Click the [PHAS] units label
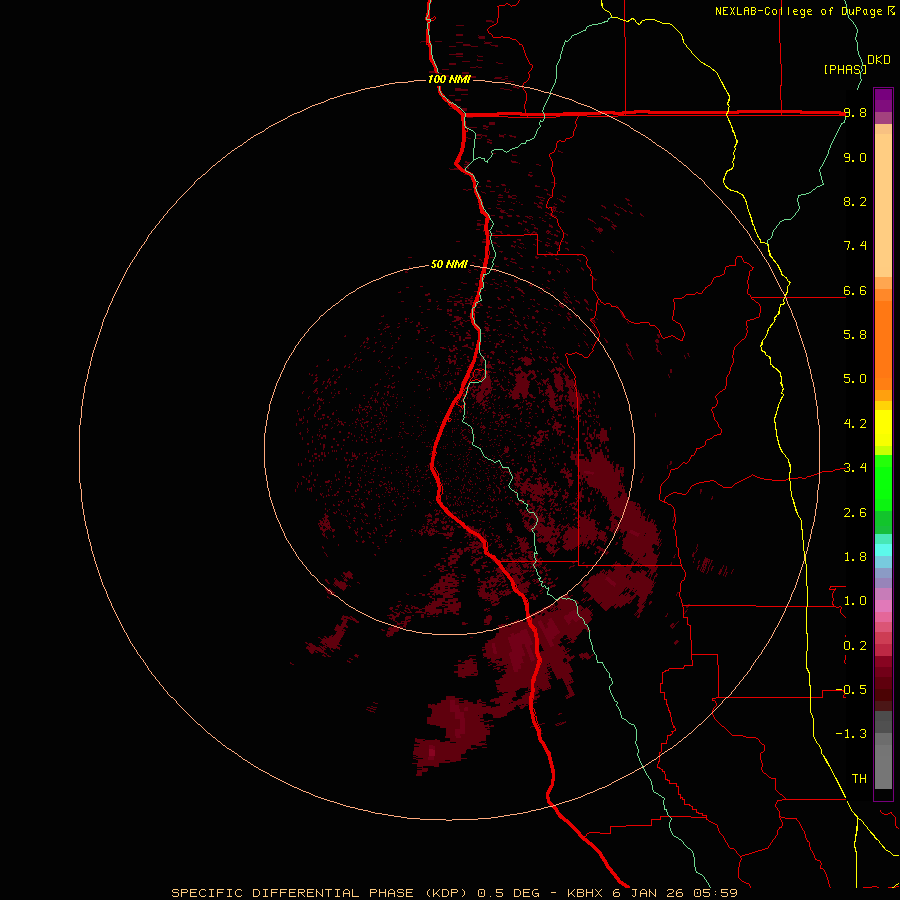 click(x=844, y=69)
